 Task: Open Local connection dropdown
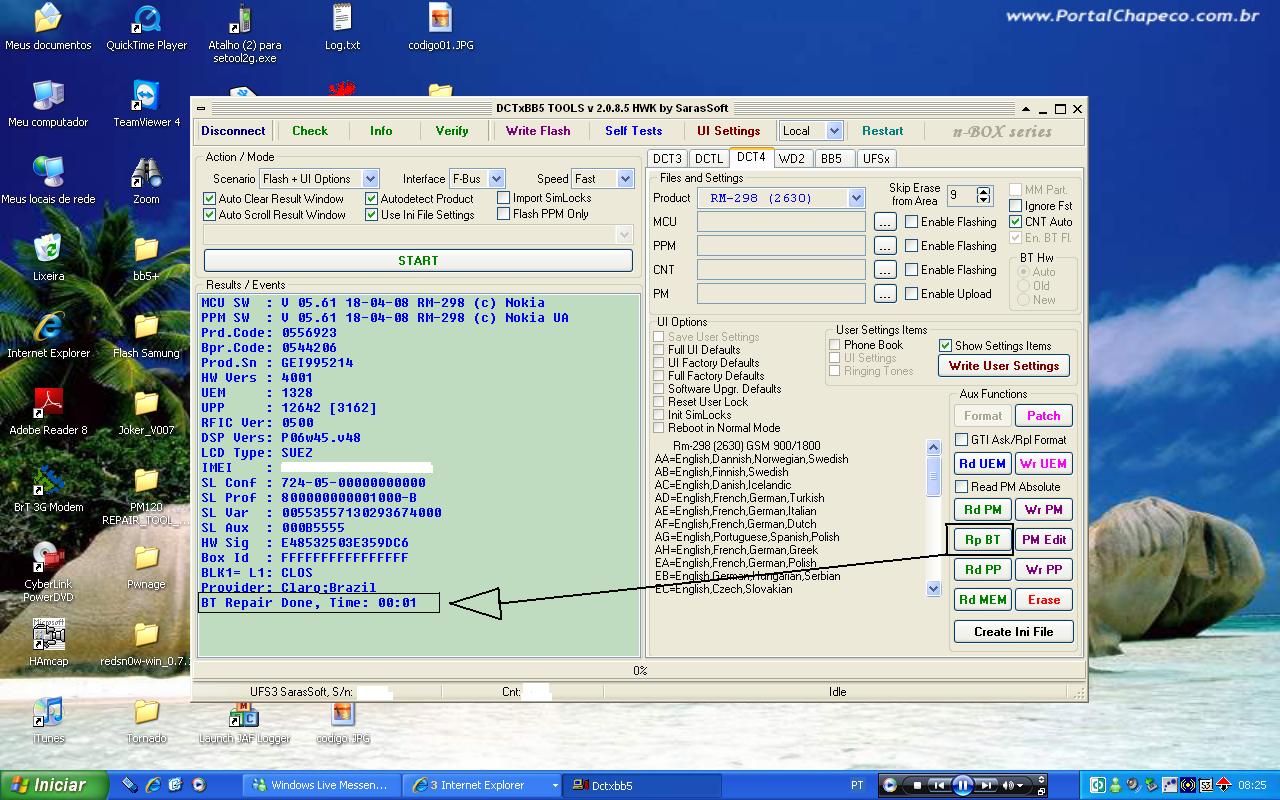(x=834, y=131)
